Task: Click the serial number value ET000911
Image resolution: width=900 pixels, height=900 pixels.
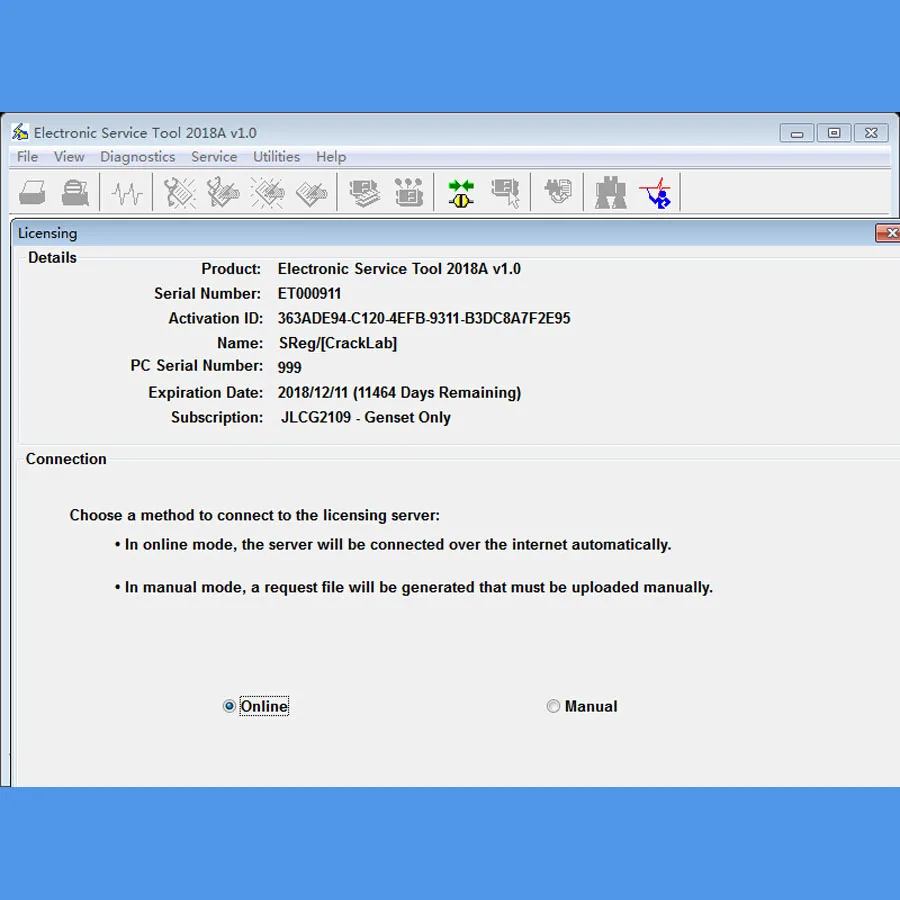Action: click(x=309, y=294)
